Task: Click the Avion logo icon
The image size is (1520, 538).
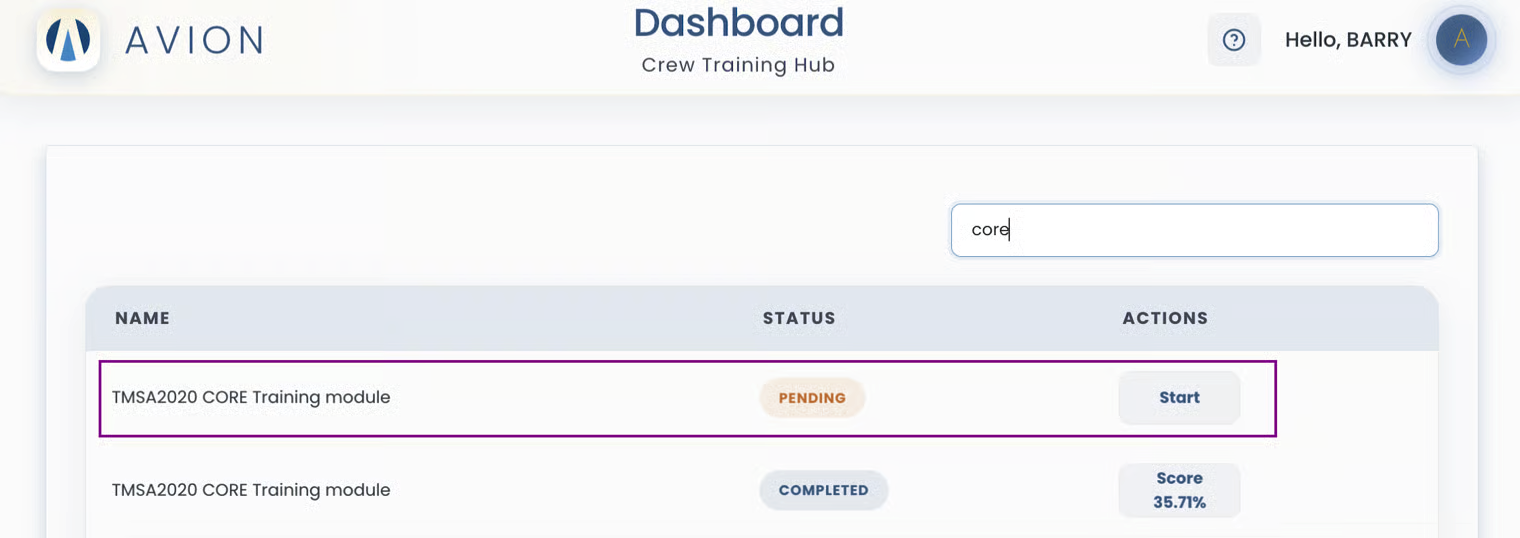Action: coord(68,40)
